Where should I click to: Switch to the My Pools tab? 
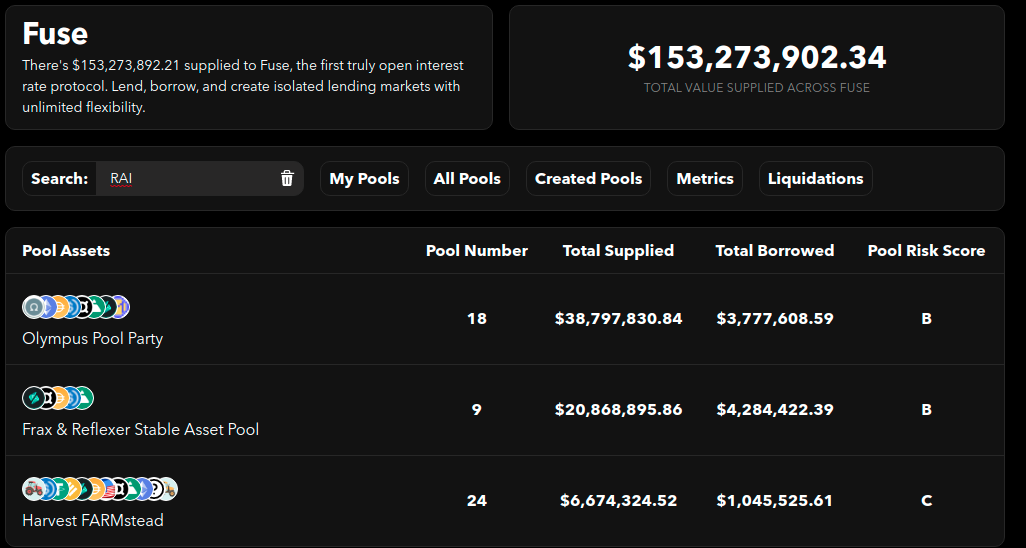pyautogui.click(x=364, y=179)
